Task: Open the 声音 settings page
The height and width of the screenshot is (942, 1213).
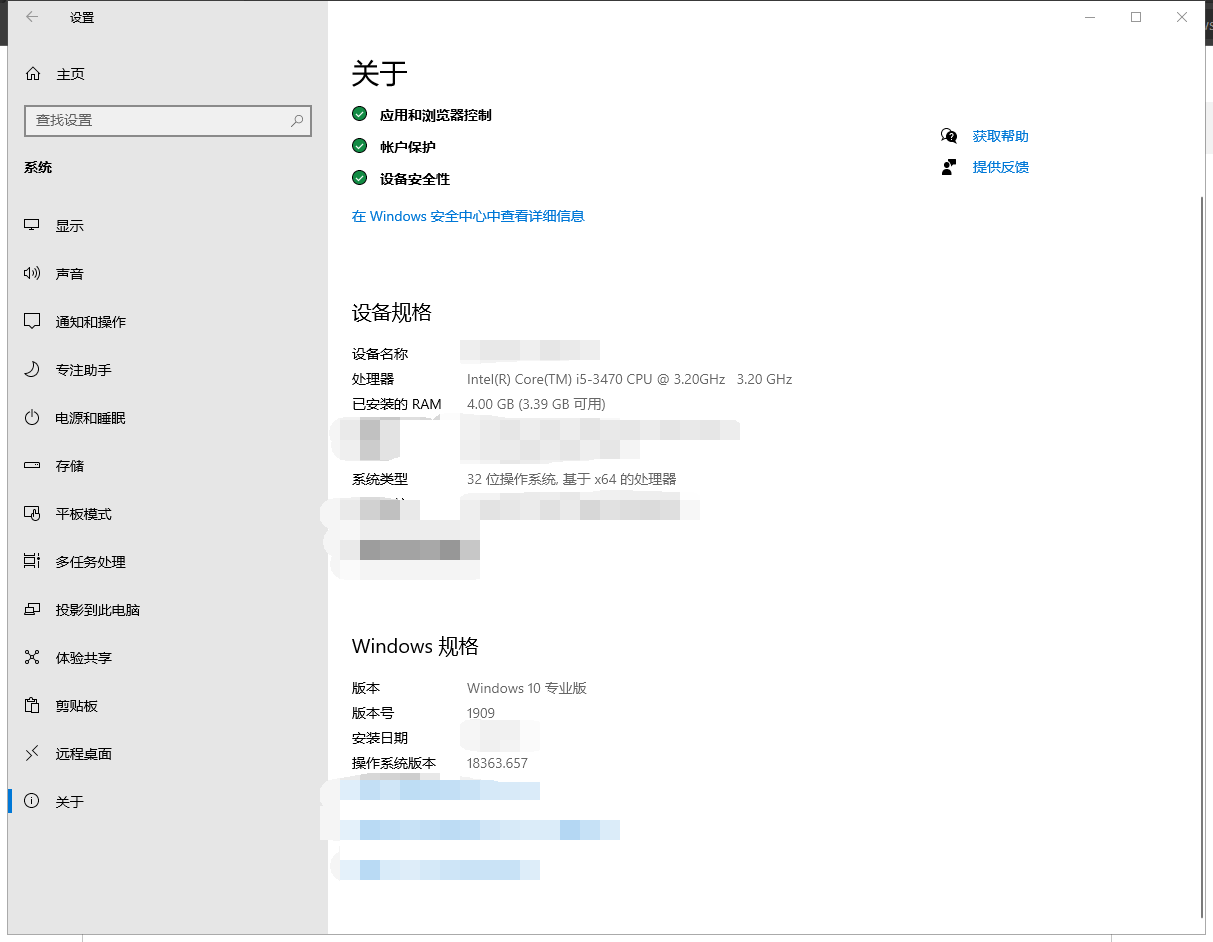Action: [x=168, y=274]
